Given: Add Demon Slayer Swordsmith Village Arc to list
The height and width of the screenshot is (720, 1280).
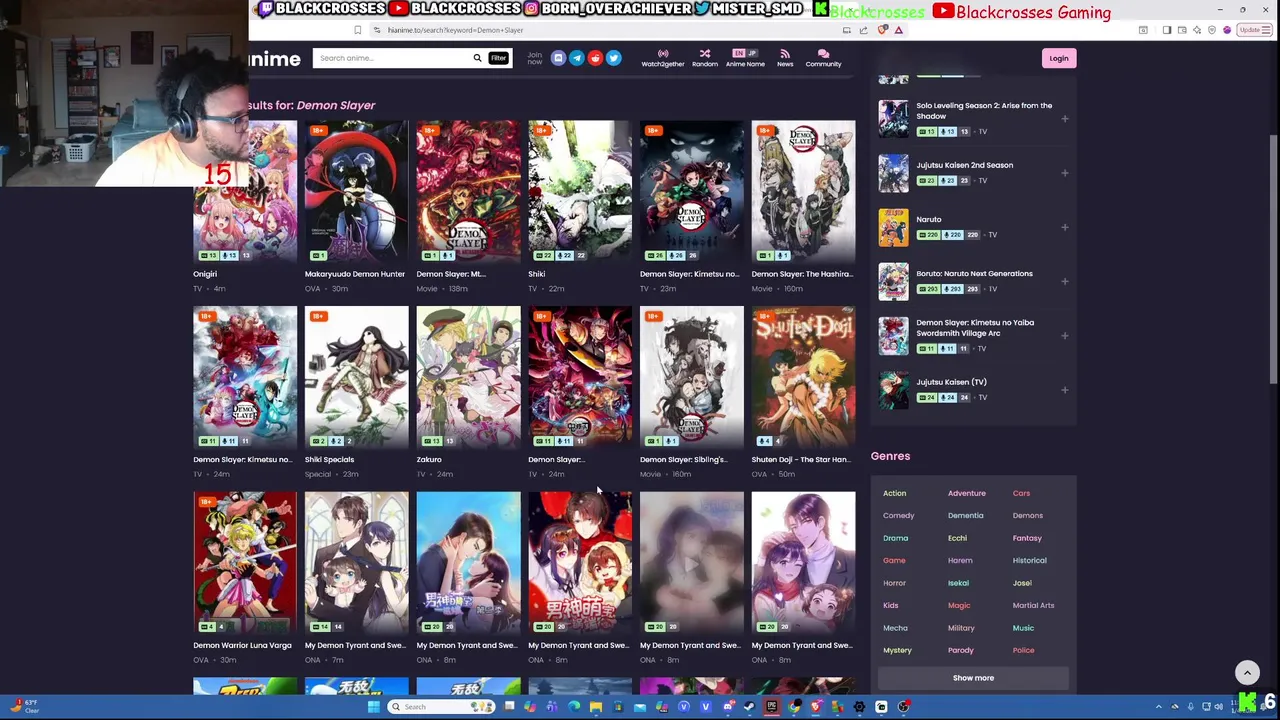Looking at the screenshot, I should point(1064,335).
